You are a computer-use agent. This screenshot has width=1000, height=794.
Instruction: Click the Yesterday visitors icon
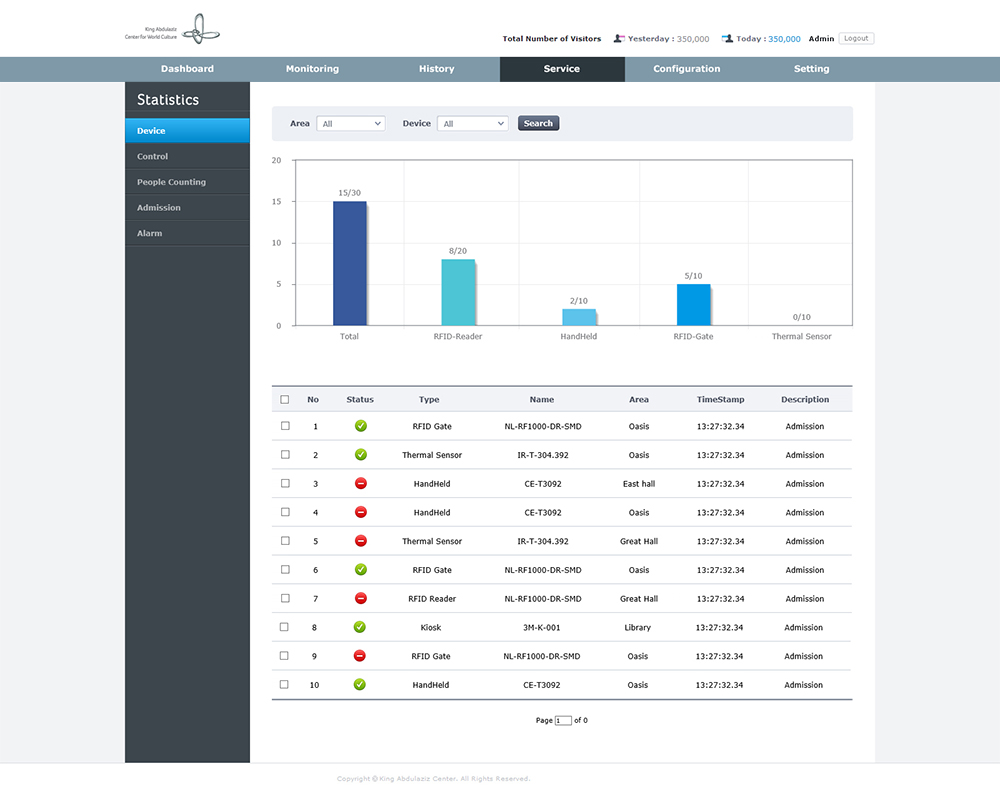(x=619, y=39)
